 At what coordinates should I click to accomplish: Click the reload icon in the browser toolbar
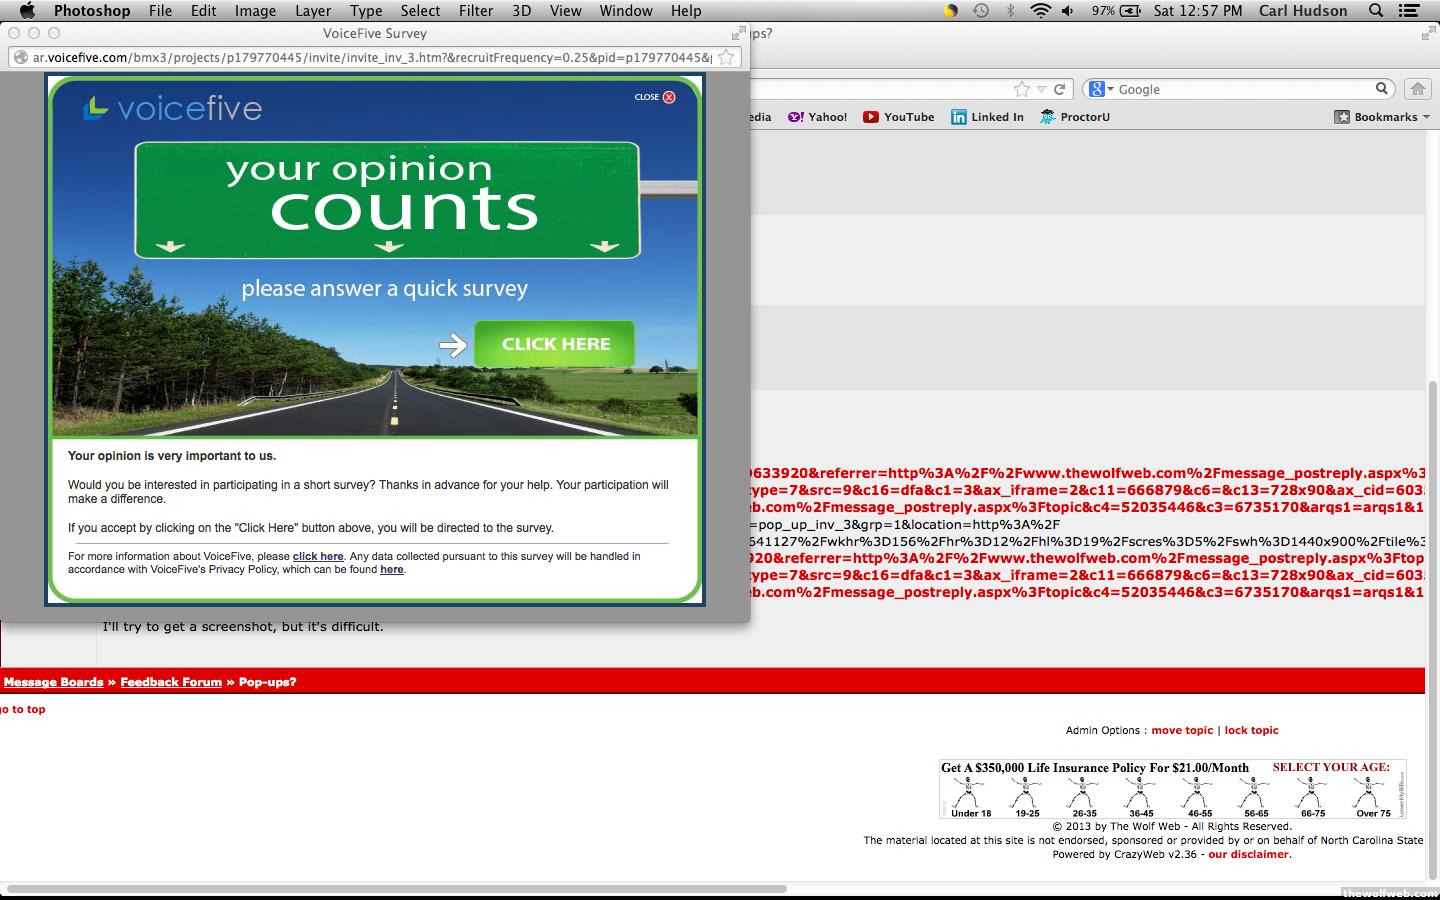point(1060,89)
